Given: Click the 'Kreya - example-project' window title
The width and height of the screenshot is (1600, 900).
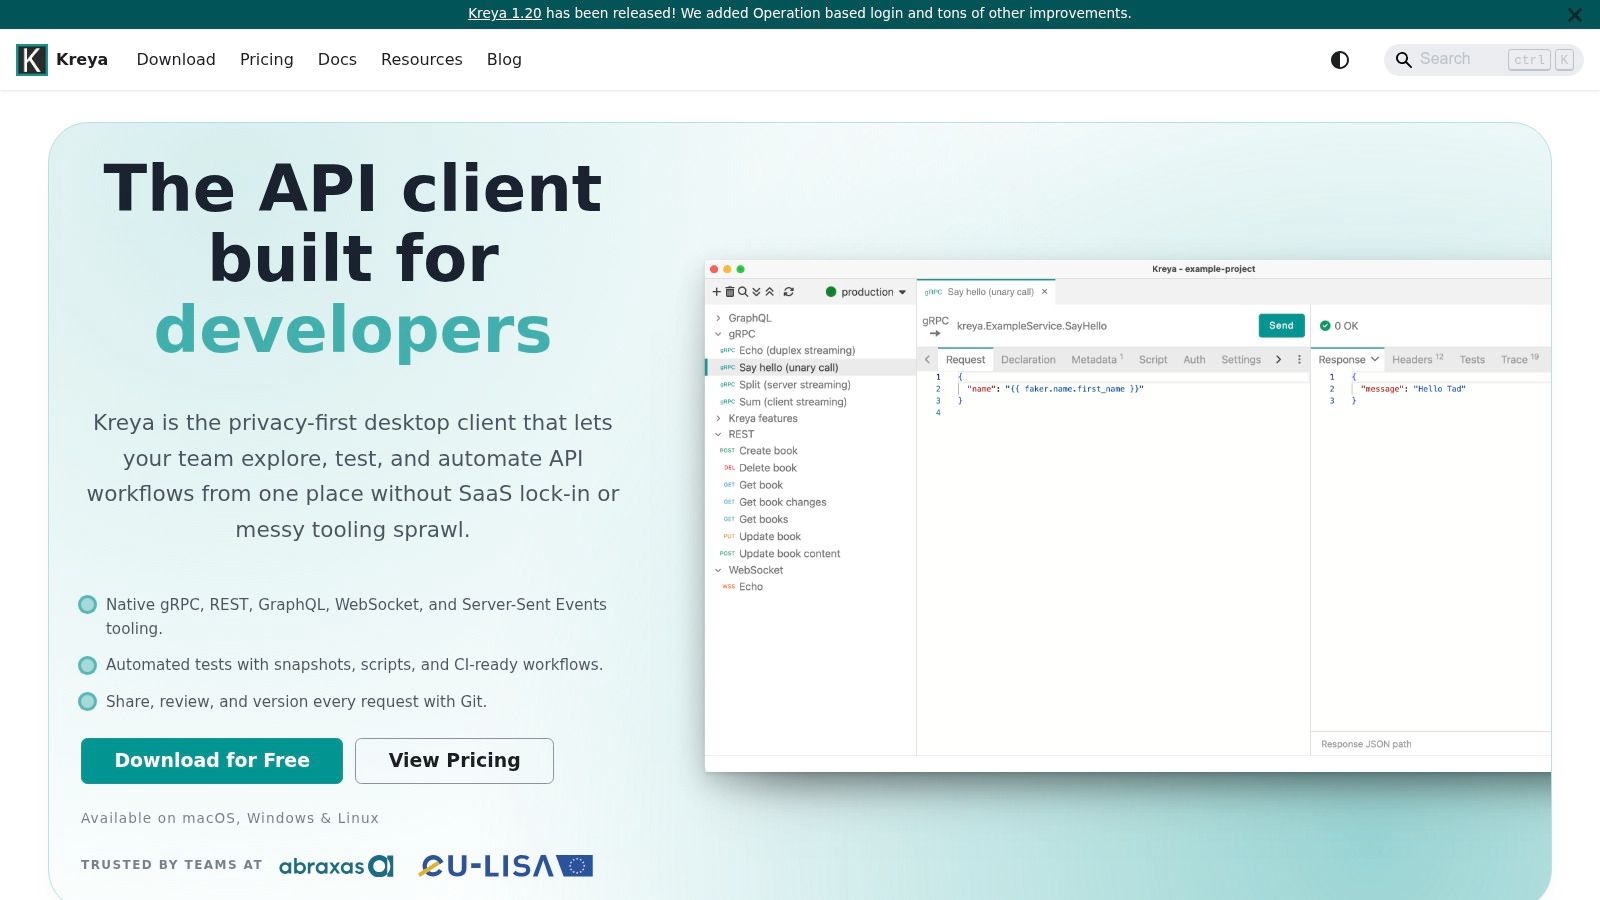Looking at the screenshot, I should click(x=1203, y=269).
